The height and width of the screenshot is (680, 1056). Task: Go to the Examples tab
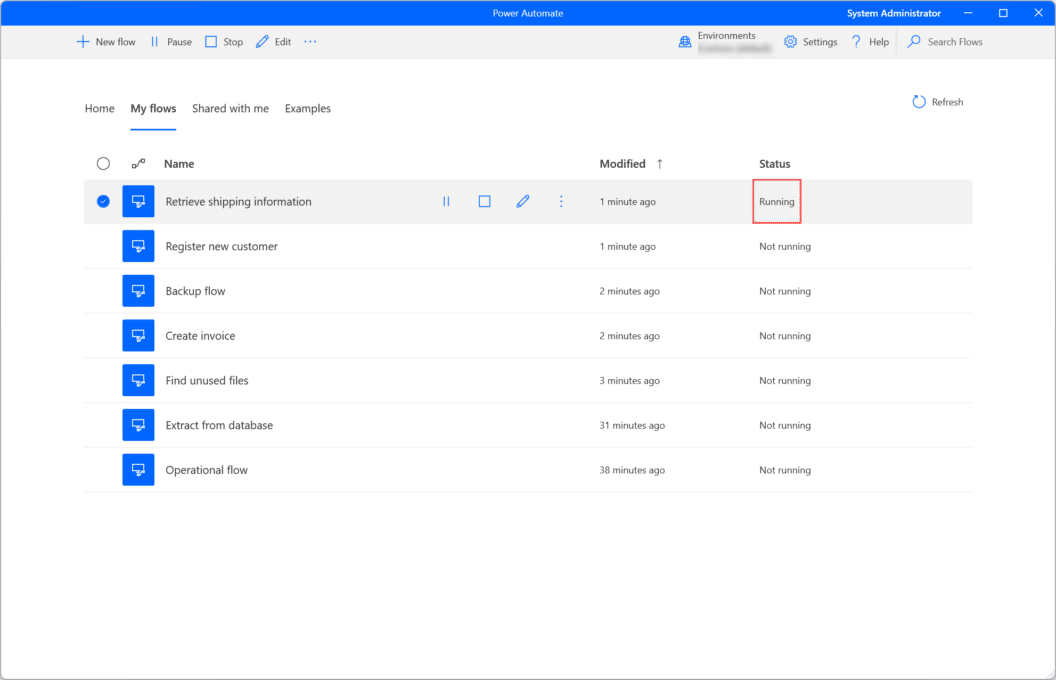point(308,108)
